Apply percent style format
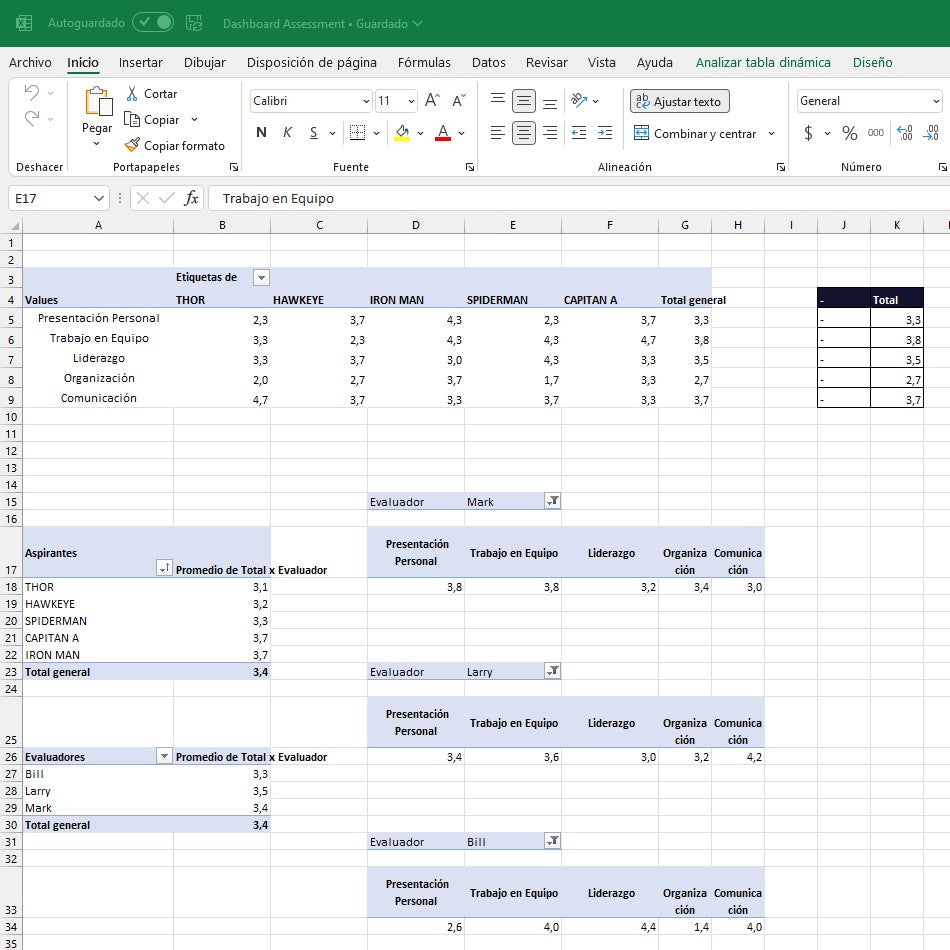950x950 pixels. pyautogui.click(x=849, y=133)
